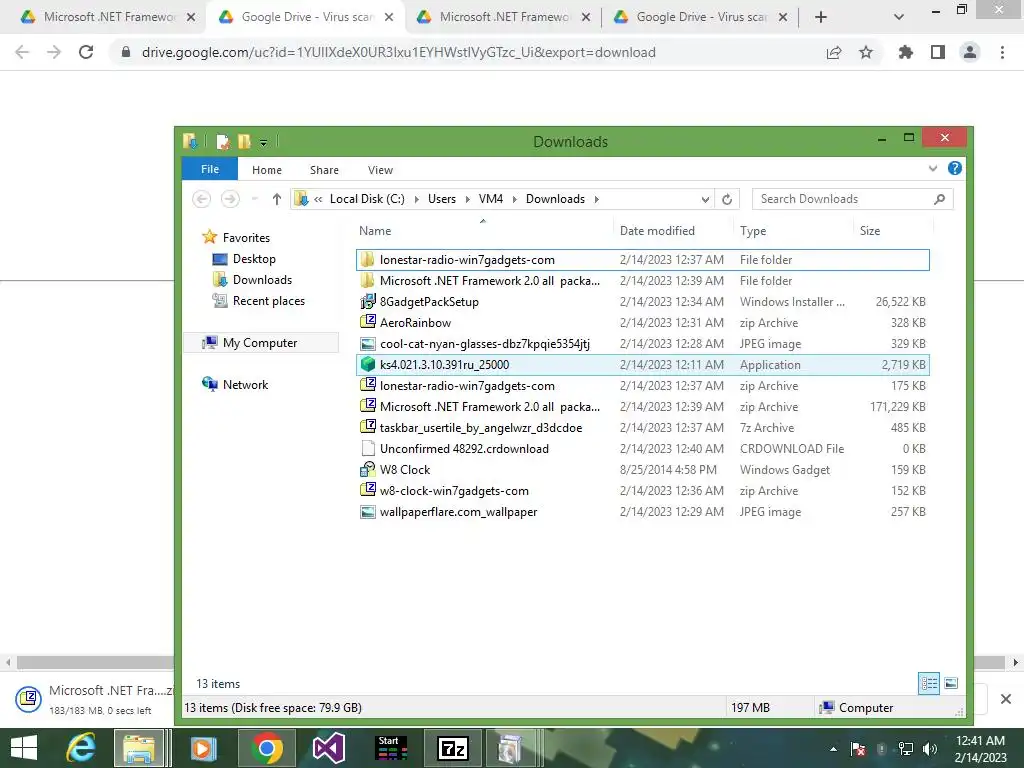The height and width of the screenshot is (768, 1024).
Task: Bookmark this page with the star
Action: pyautogui.click(x=866, y=52)
